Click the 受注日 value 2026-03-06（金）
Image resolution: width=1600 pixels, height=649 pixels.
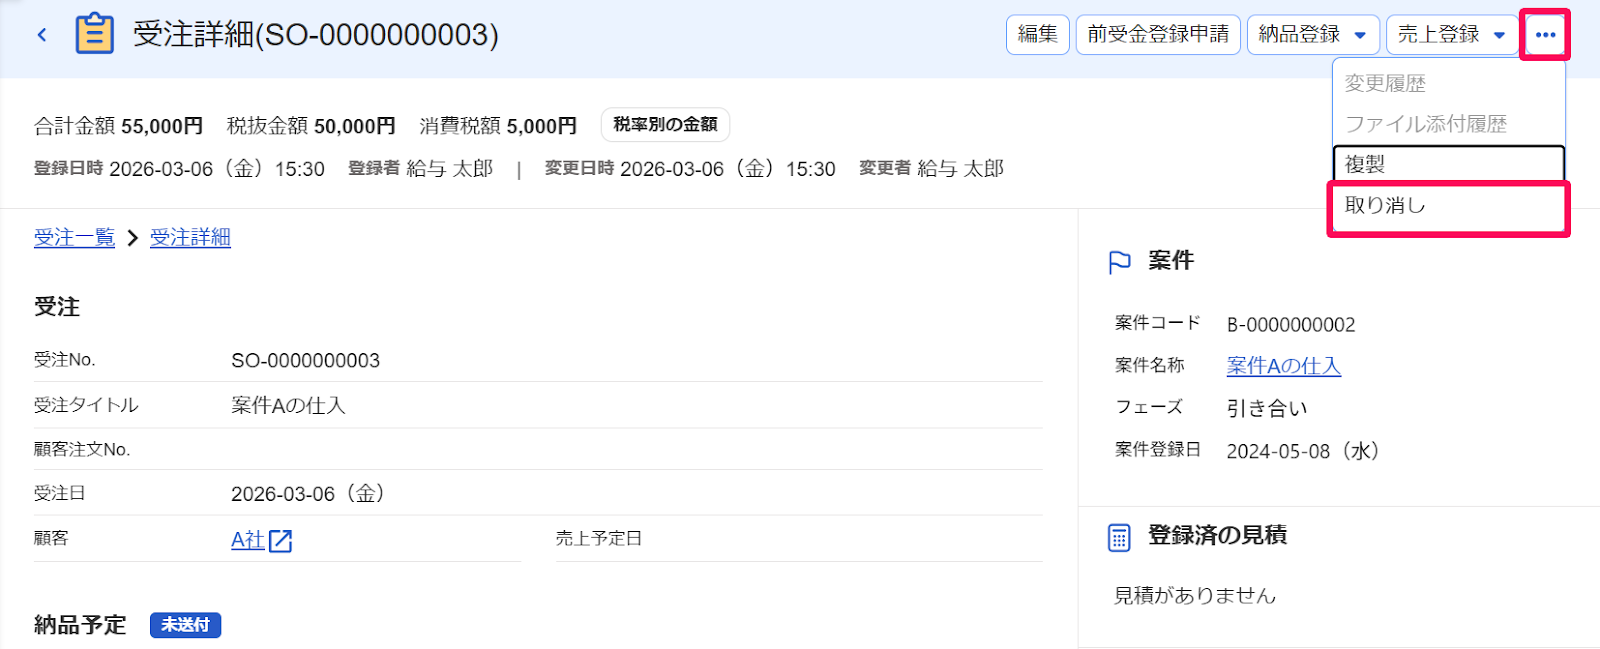tap(309, 494)
